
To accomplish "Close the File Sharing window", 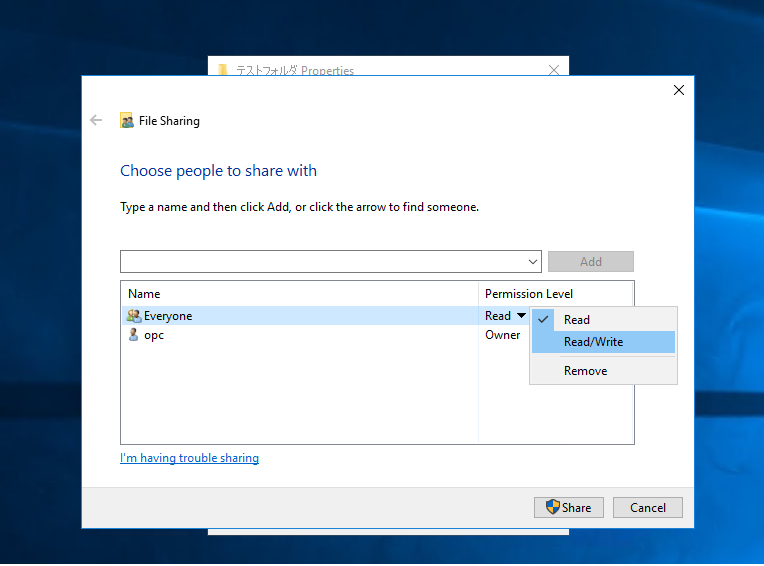I will pos(679,90).
